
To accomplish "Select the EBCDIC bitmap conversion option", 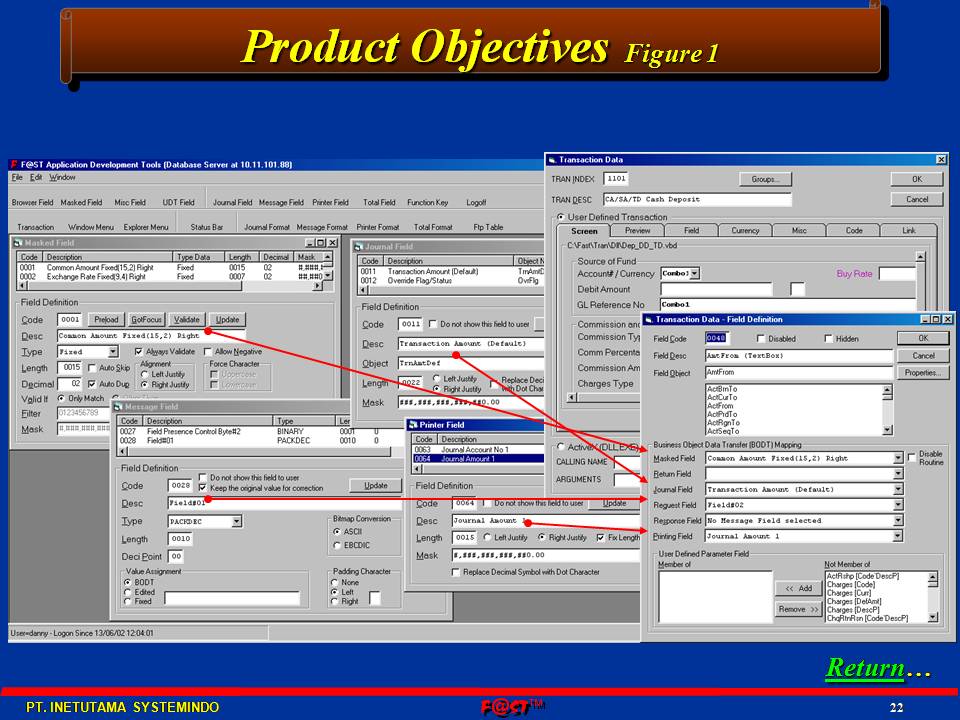I will point(335,545).
